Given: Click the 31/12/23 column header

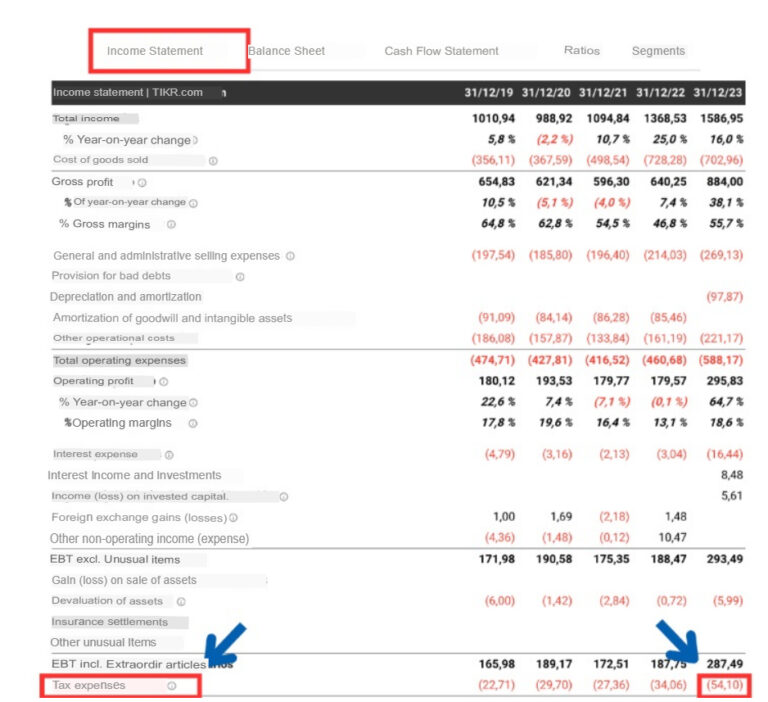Looking at the screenshot, I should click(x=719, y=93).
